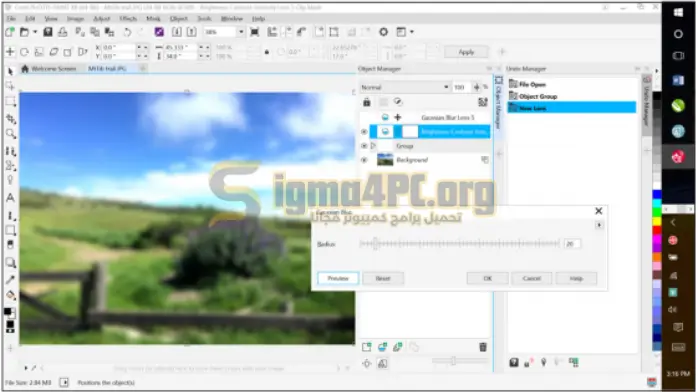Click OK in the Gaussian Blur dialog
698x392 pixels.
click(x=487, y=279)
